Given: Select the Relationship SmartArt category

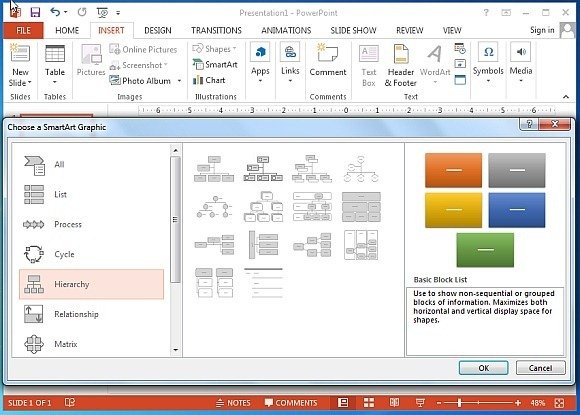Looking at the screenshot, I should (91, 314).
